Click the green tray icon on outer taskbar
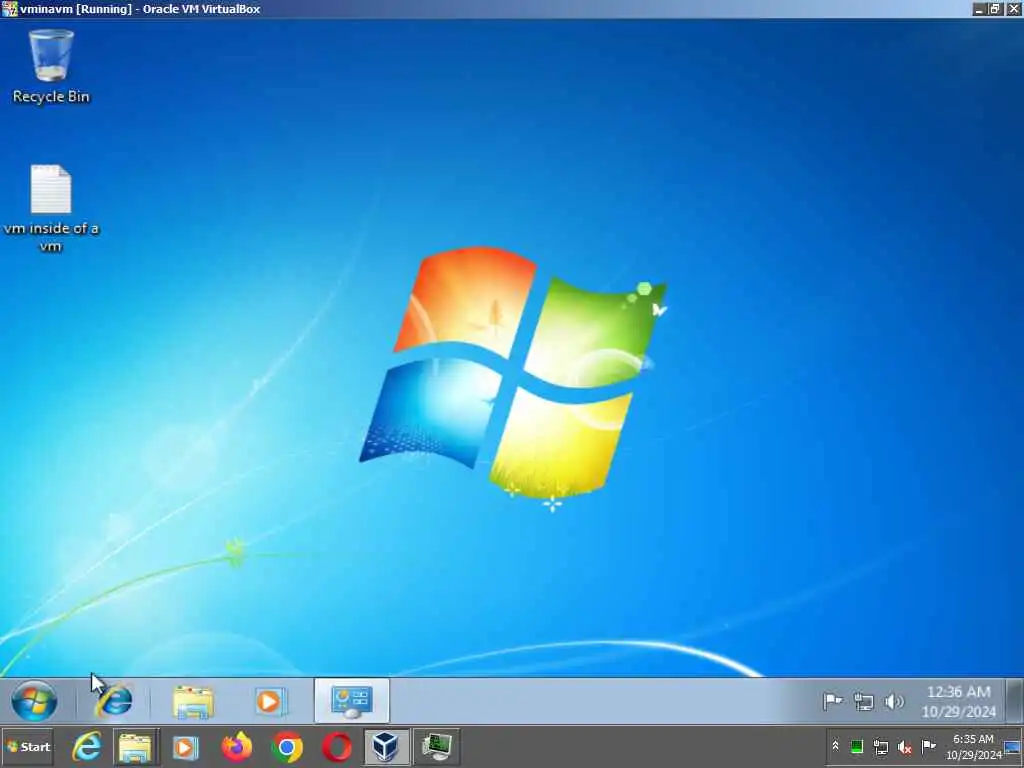Image resolution: width=1024 pixels, height=768 pixels. (857, 746)
